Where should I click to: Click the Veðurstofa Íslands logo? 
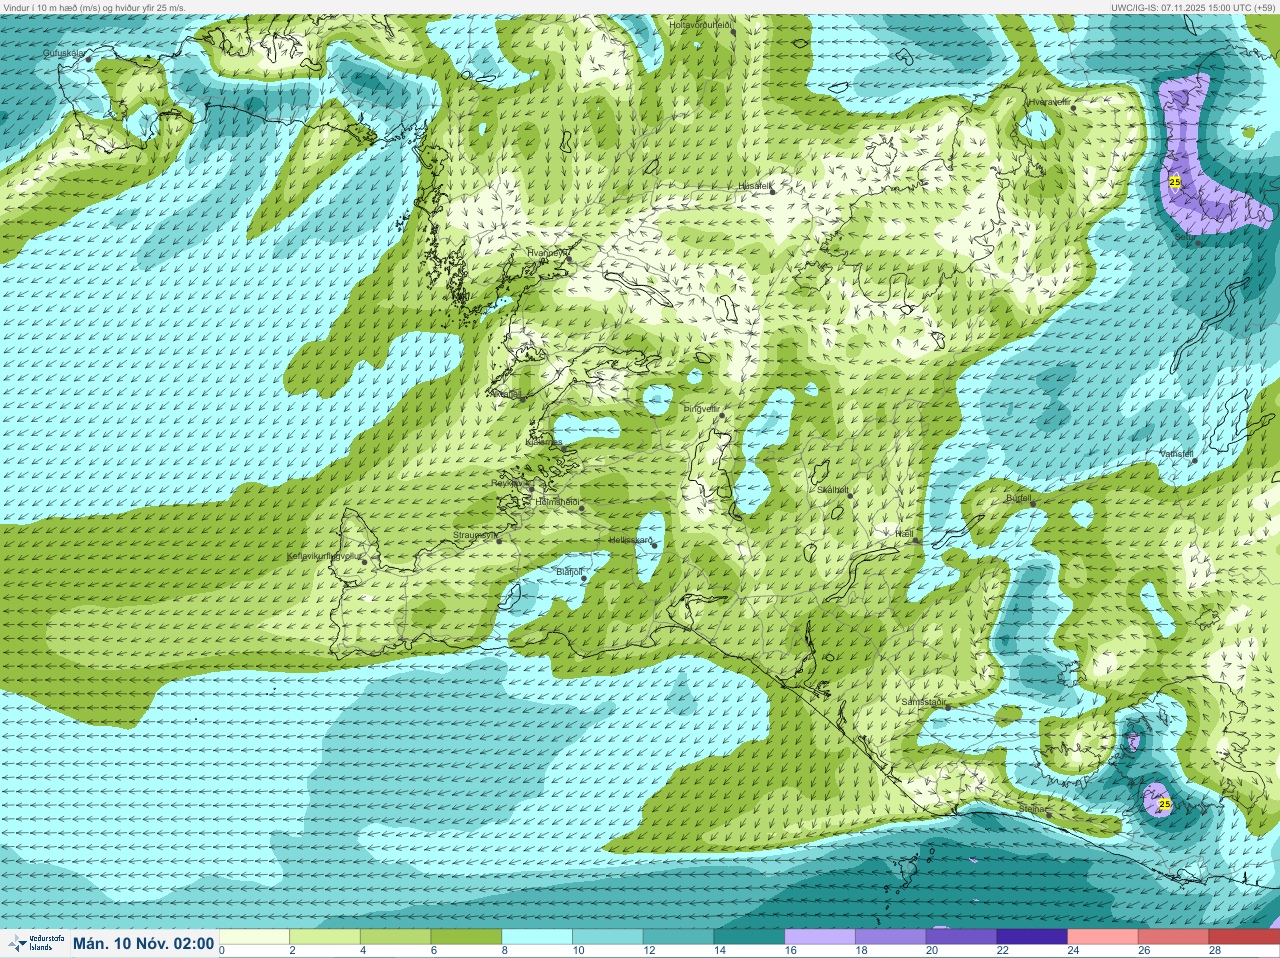(x=36, y=943)
